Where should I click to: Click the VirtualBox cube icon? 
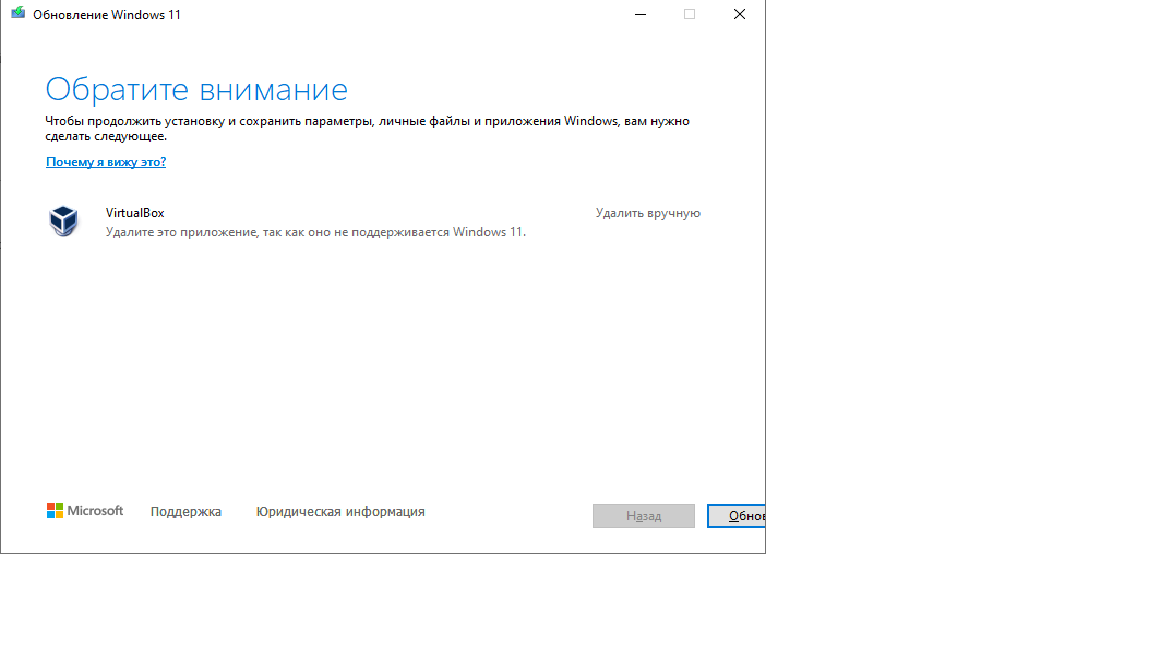pyautogui.click(x=63, y=221)
